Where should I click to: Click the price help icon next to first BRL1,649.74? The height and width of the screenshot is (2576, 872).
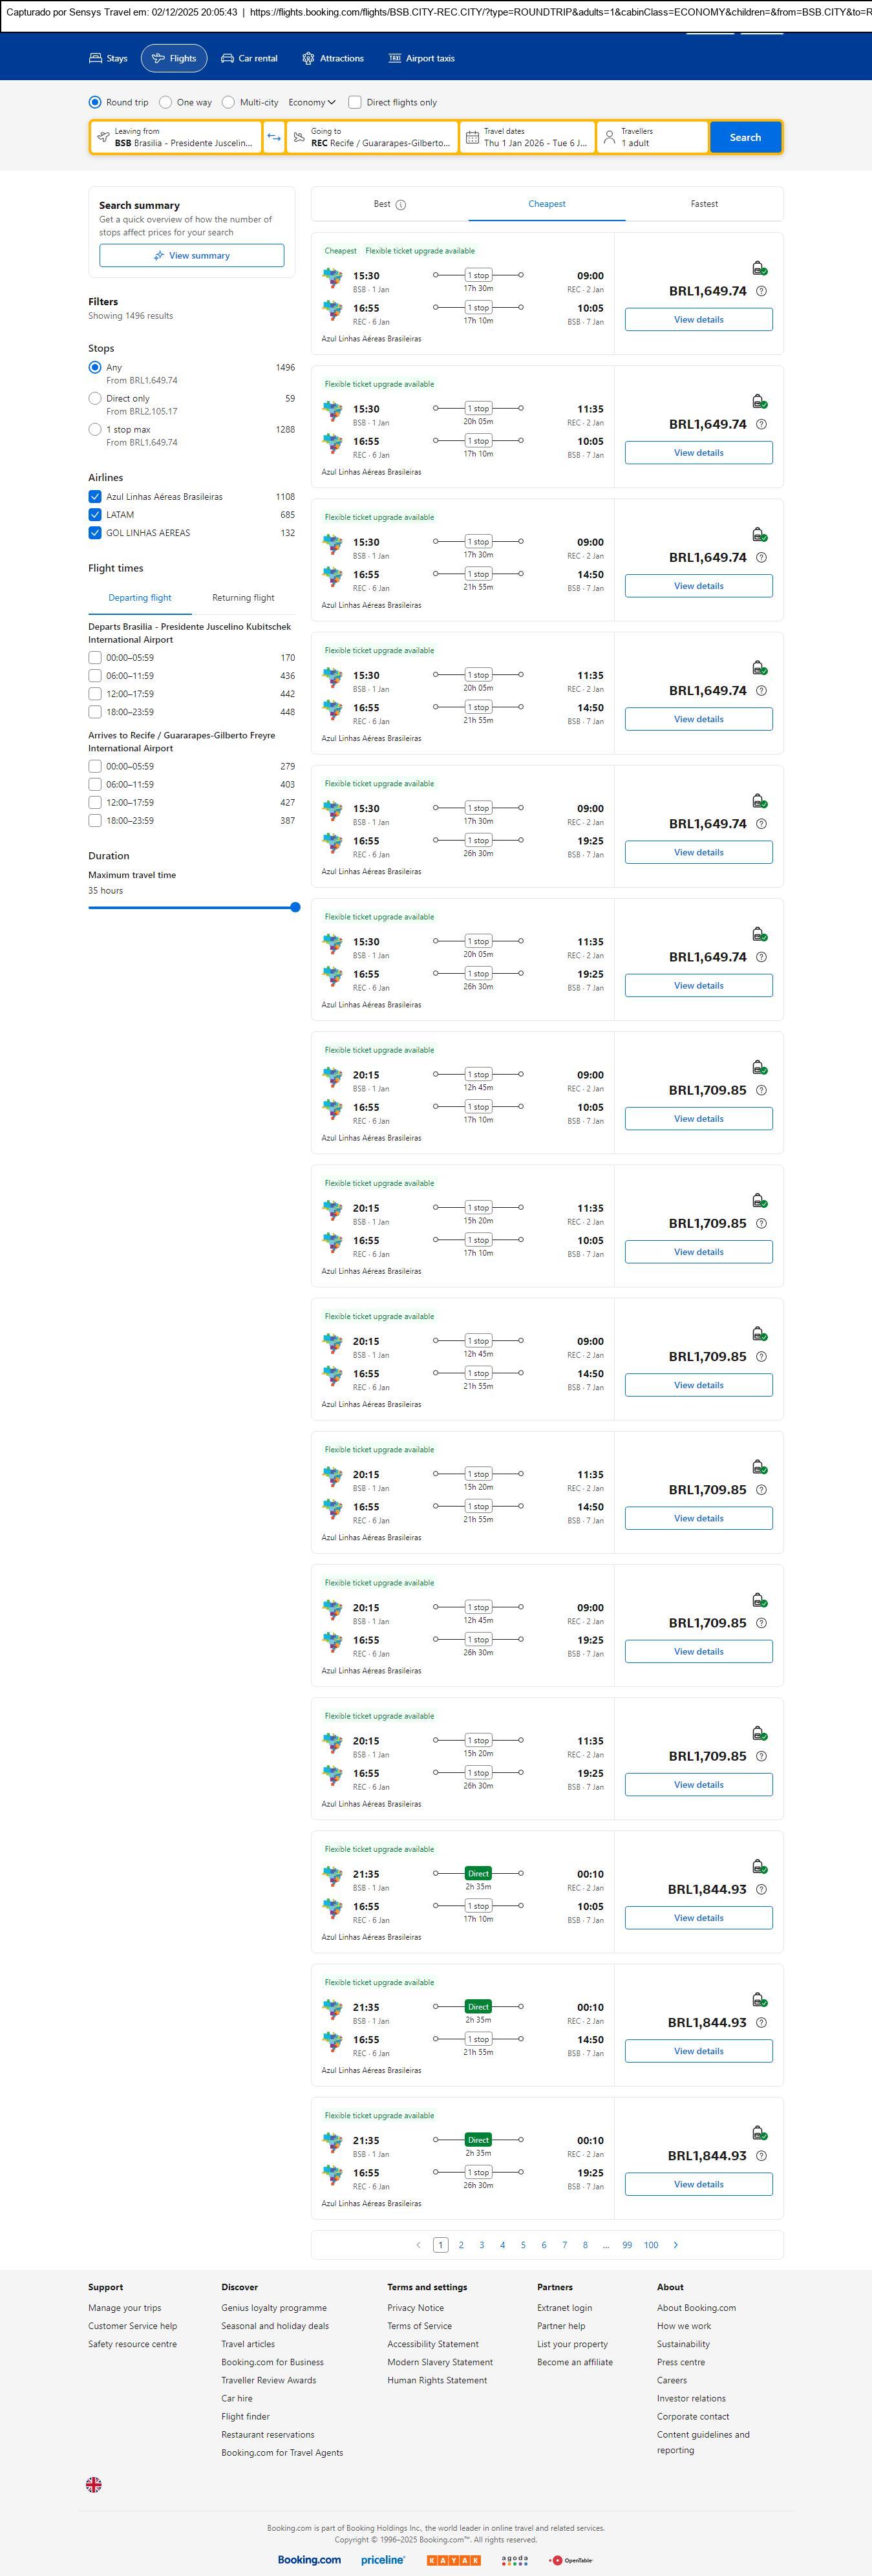(761, 291)
